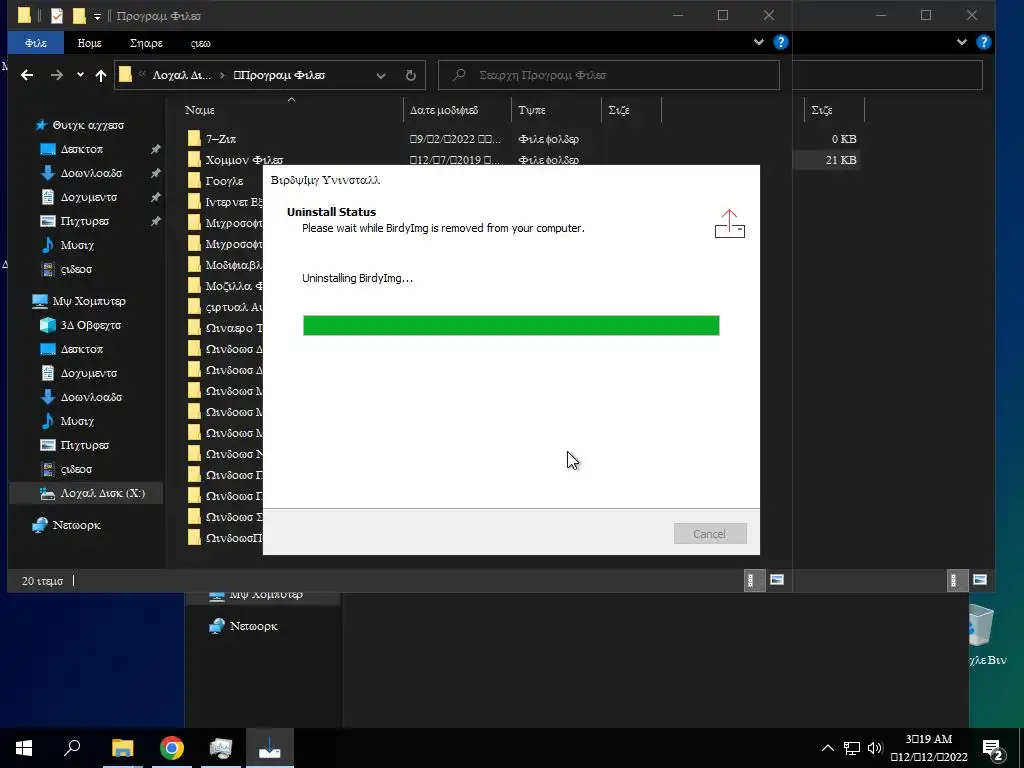Click New folder icon in title bar

[79, 15]
